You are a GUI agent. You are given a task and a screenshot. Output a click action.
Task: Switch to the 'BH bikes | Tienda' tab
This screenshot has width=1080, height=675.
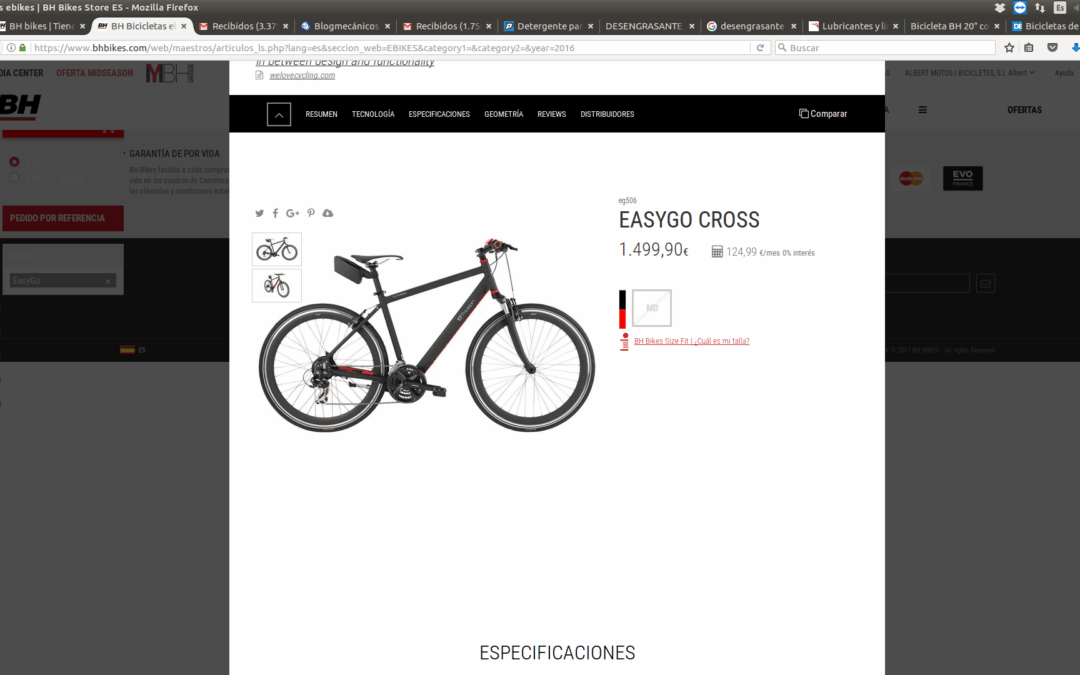click(x=41, y=26)
